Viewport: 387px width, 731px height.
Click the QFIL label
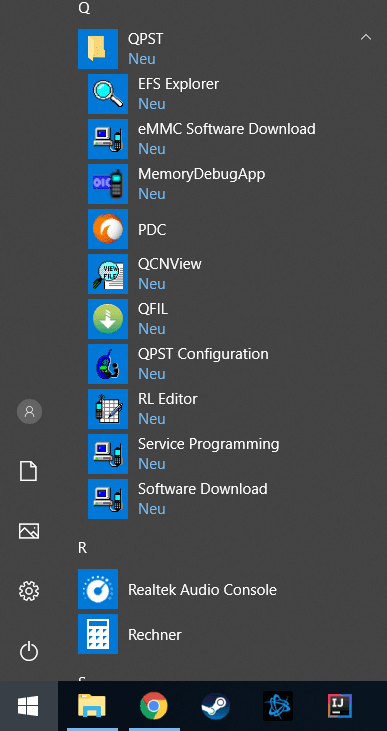(x=153, y=309)
